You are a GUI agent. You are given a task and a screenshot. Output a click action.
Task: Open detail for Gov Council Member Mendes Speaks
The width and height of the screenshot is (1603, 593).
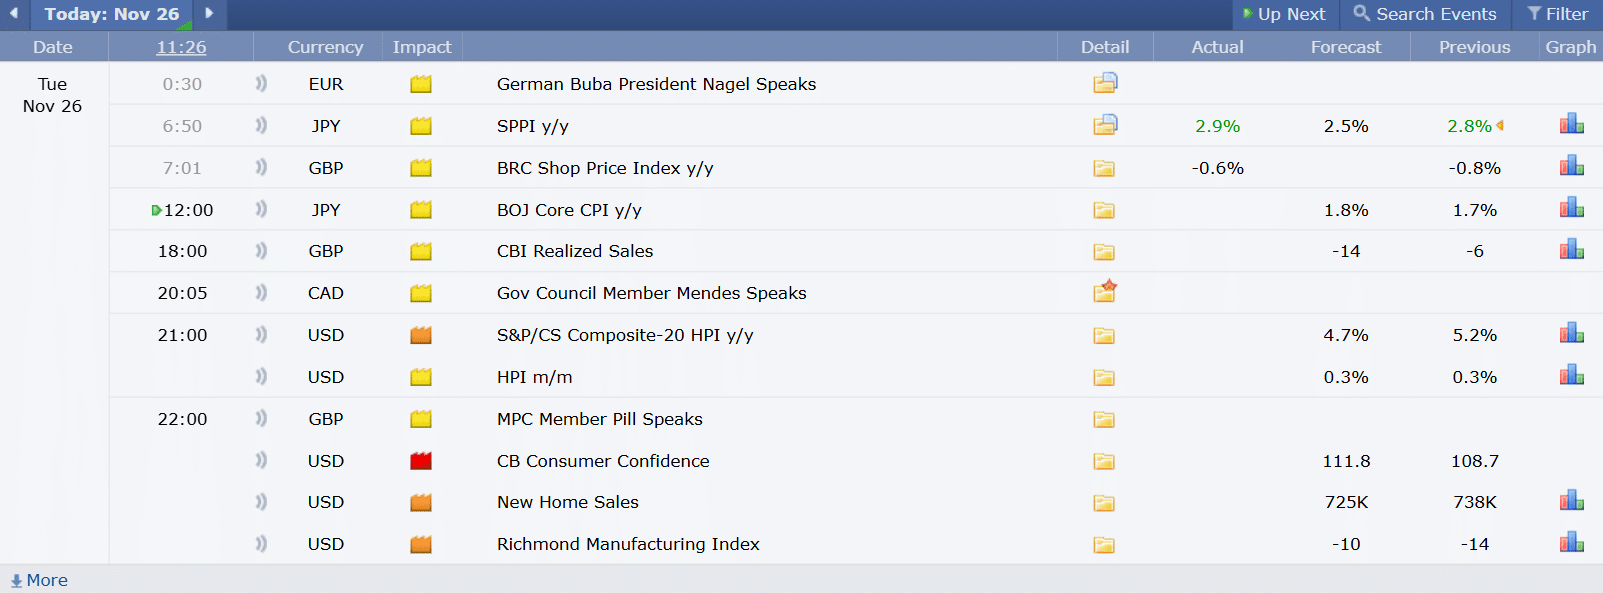[1104, 292]
